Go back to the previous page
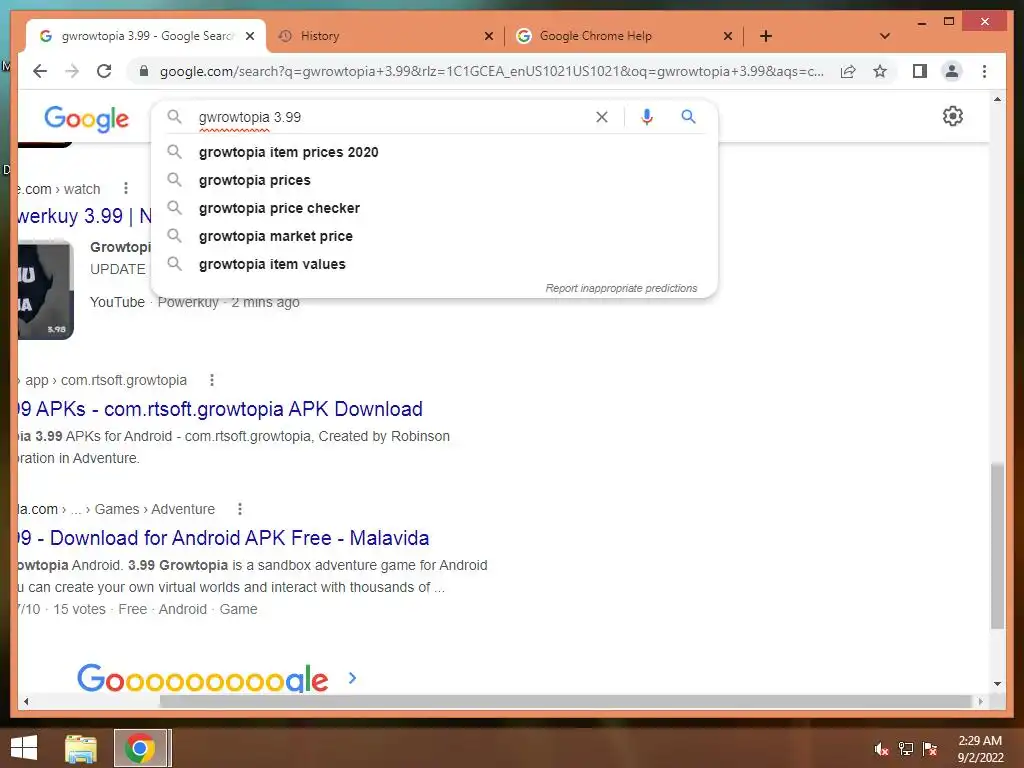 (x=40, y=71)
